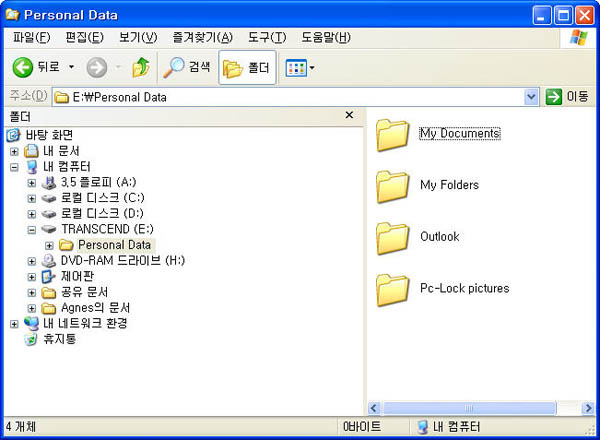The image size is (600, 440).
Task: Click the Pc-Lock pictures name label
Action: coord(465,288)
